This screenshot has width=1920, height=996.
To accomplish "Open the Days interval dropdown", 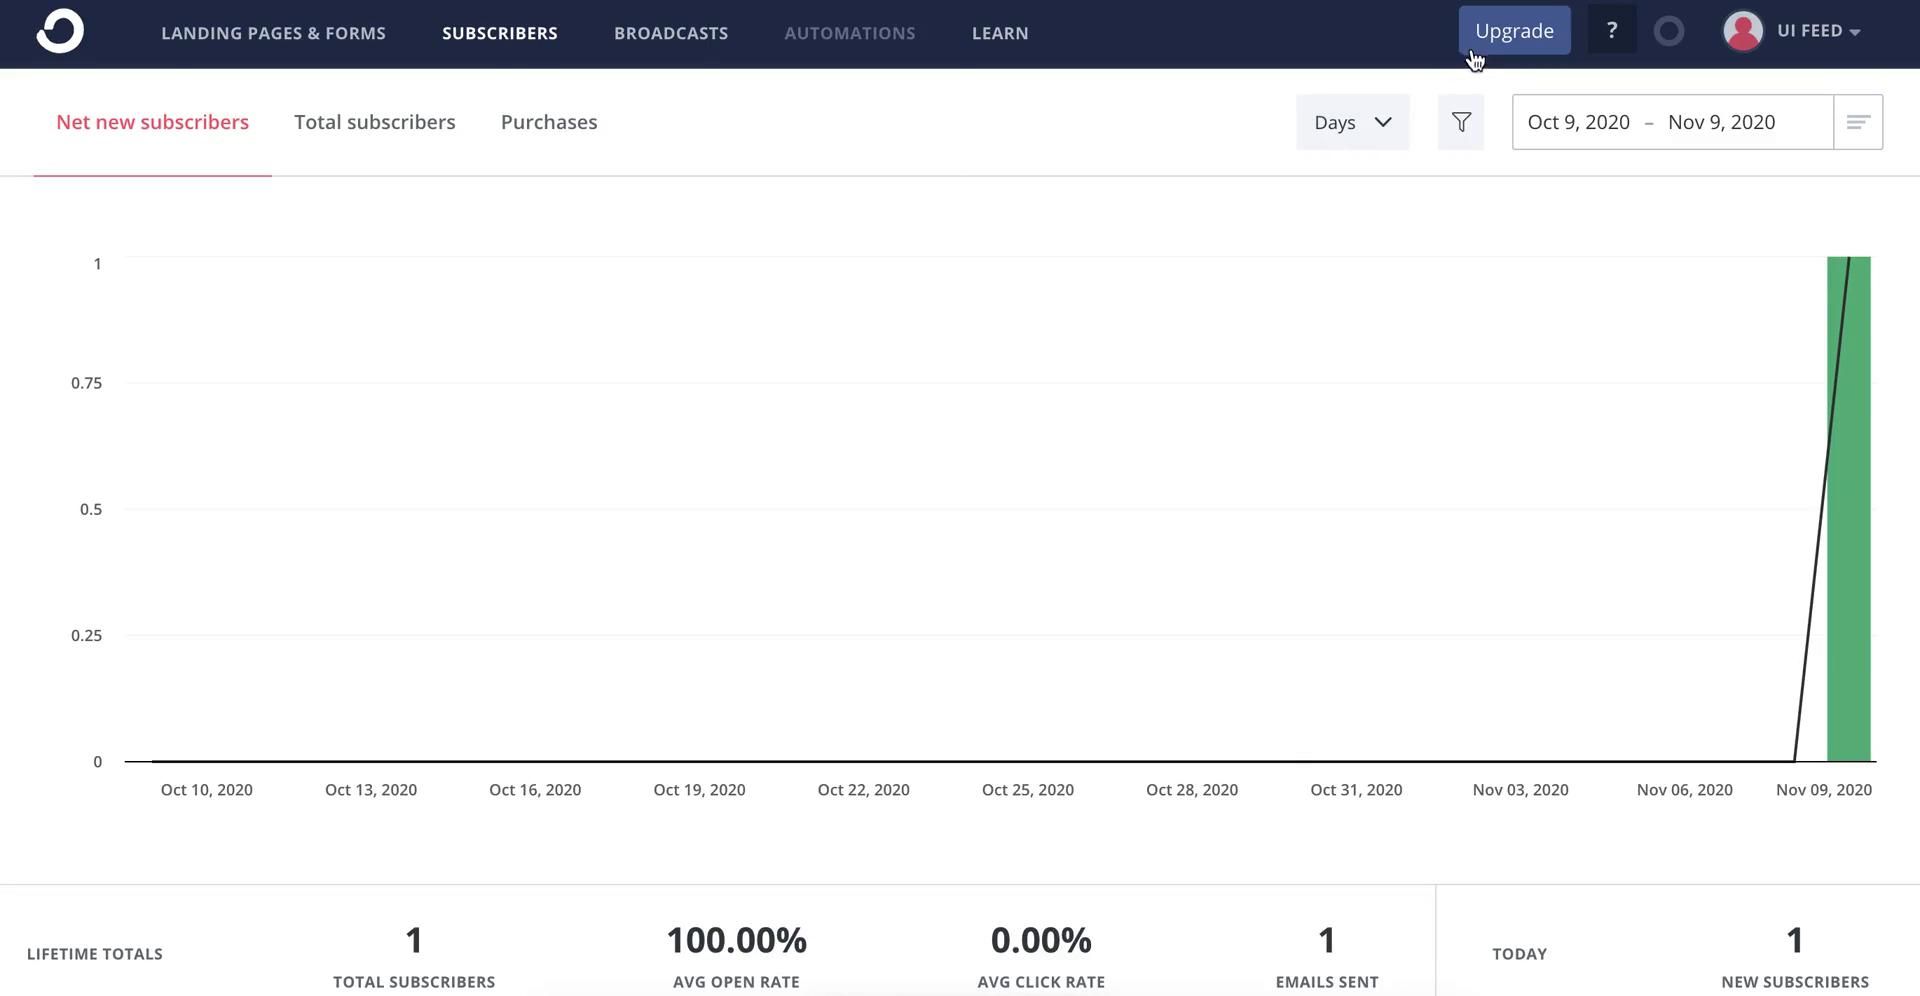I will pyautogui.click(x=1352, y=122).
